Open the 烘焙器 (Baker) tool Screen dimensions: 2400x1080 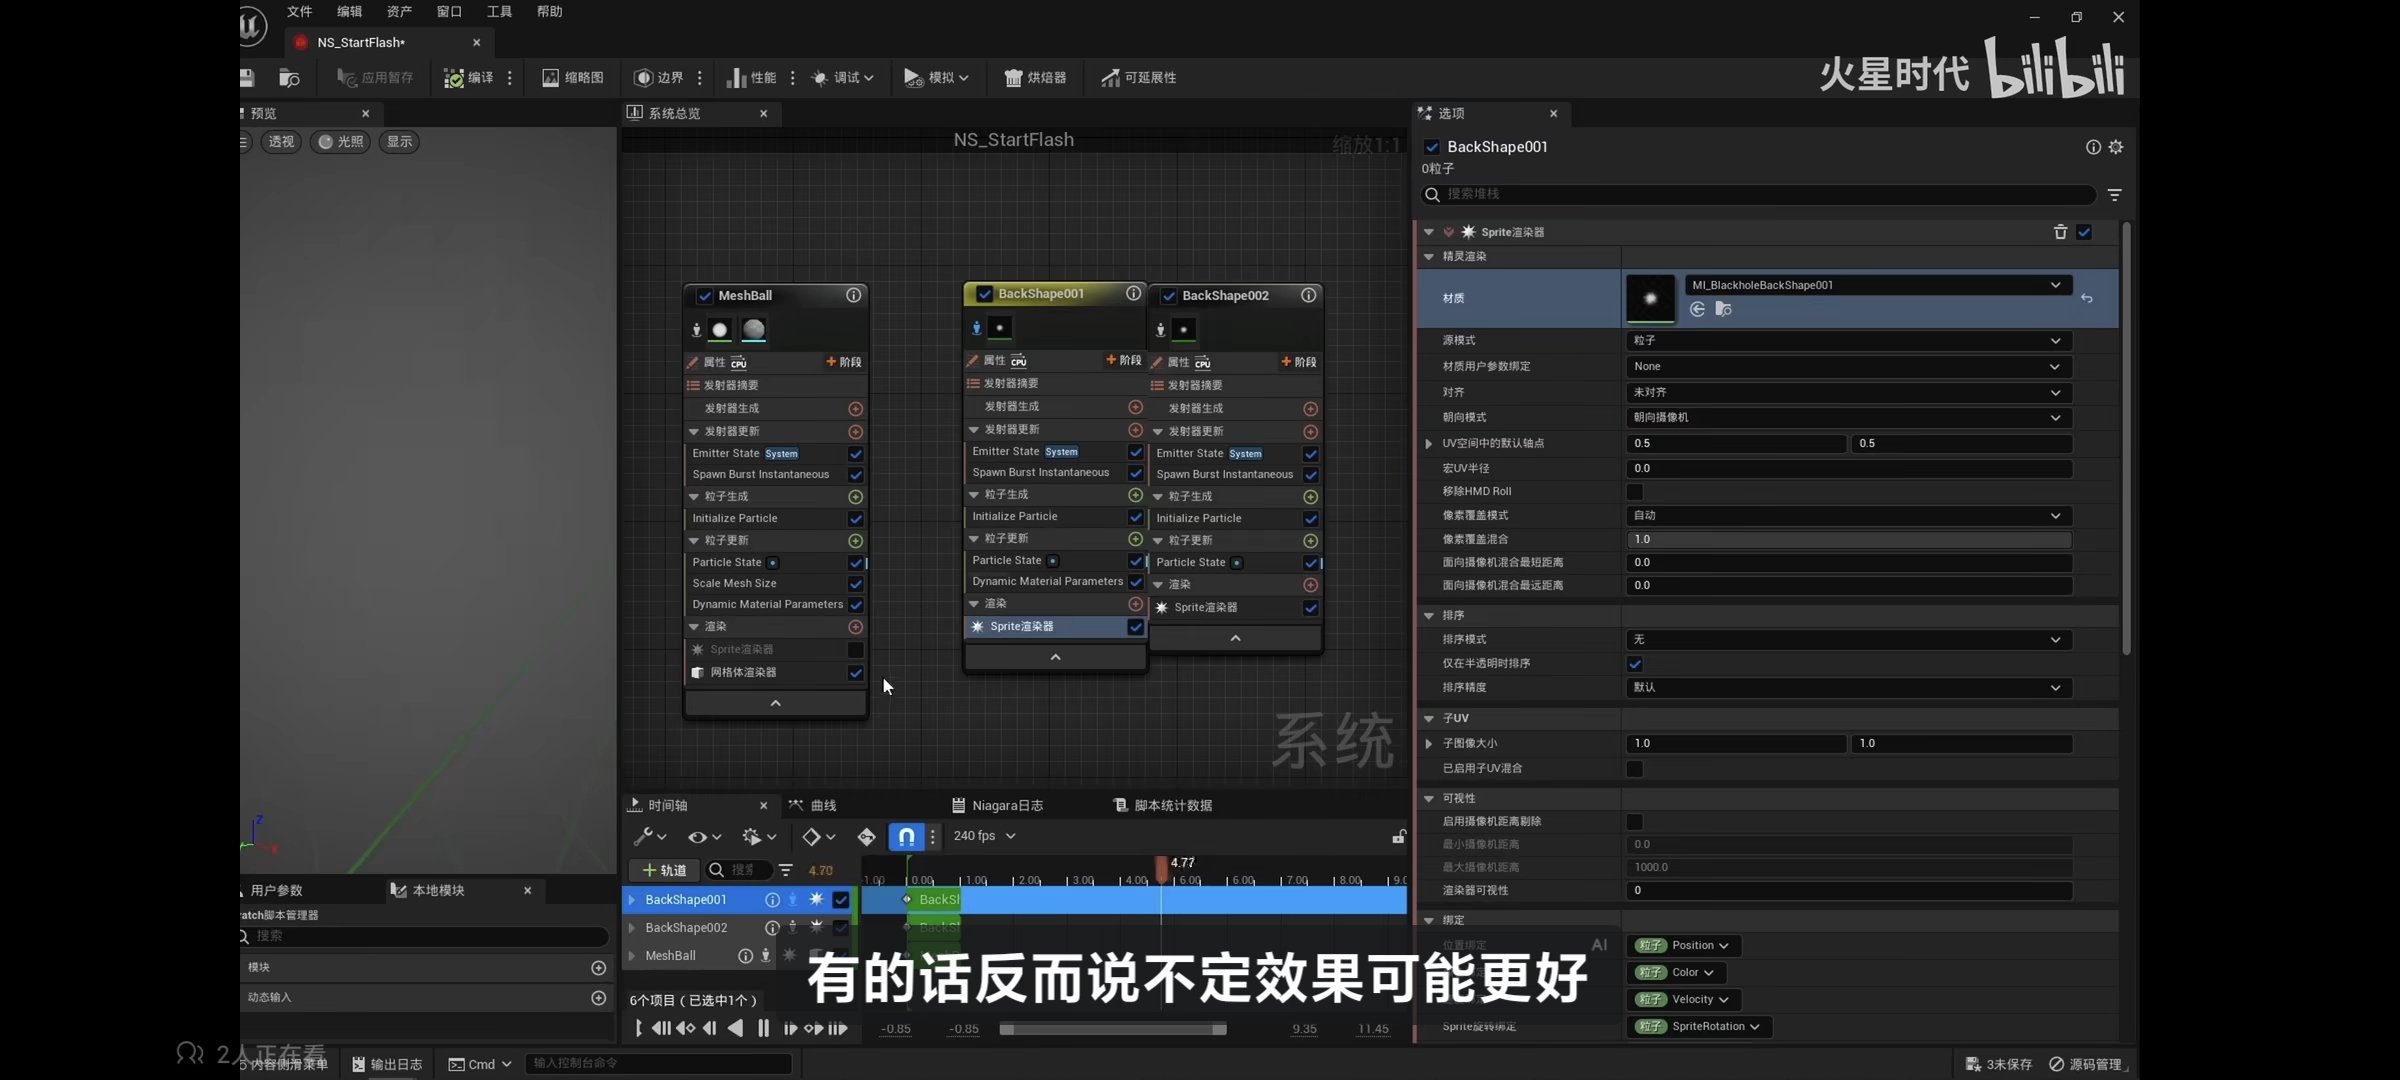[1035, 78]
